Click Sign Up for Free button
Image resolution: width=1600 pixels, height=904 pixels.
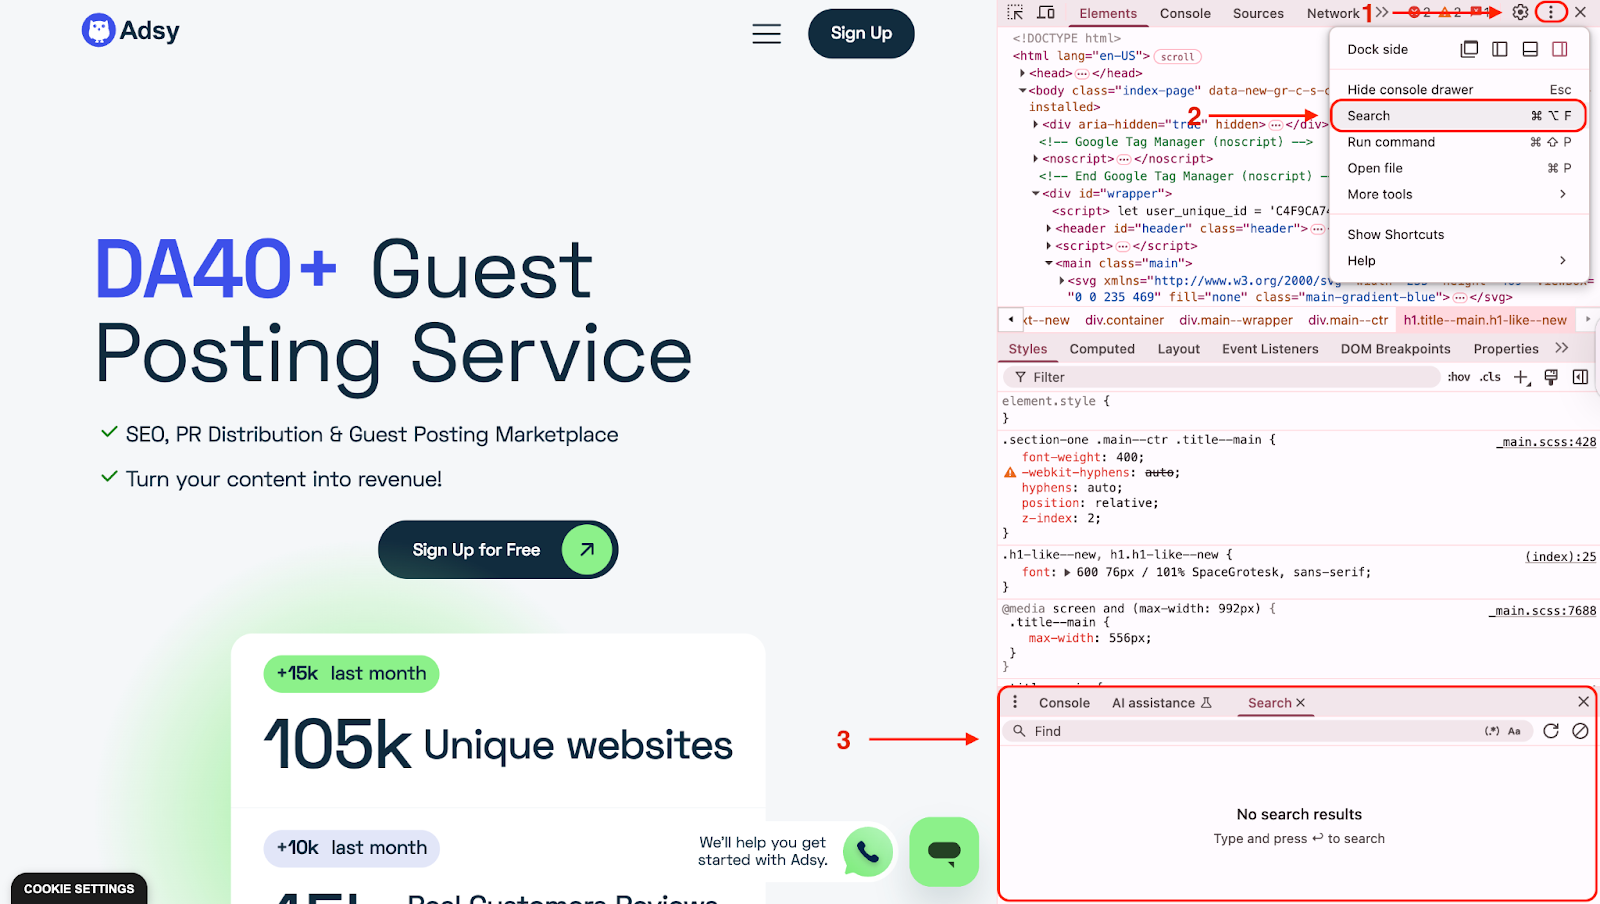click(x=498, y=550)
